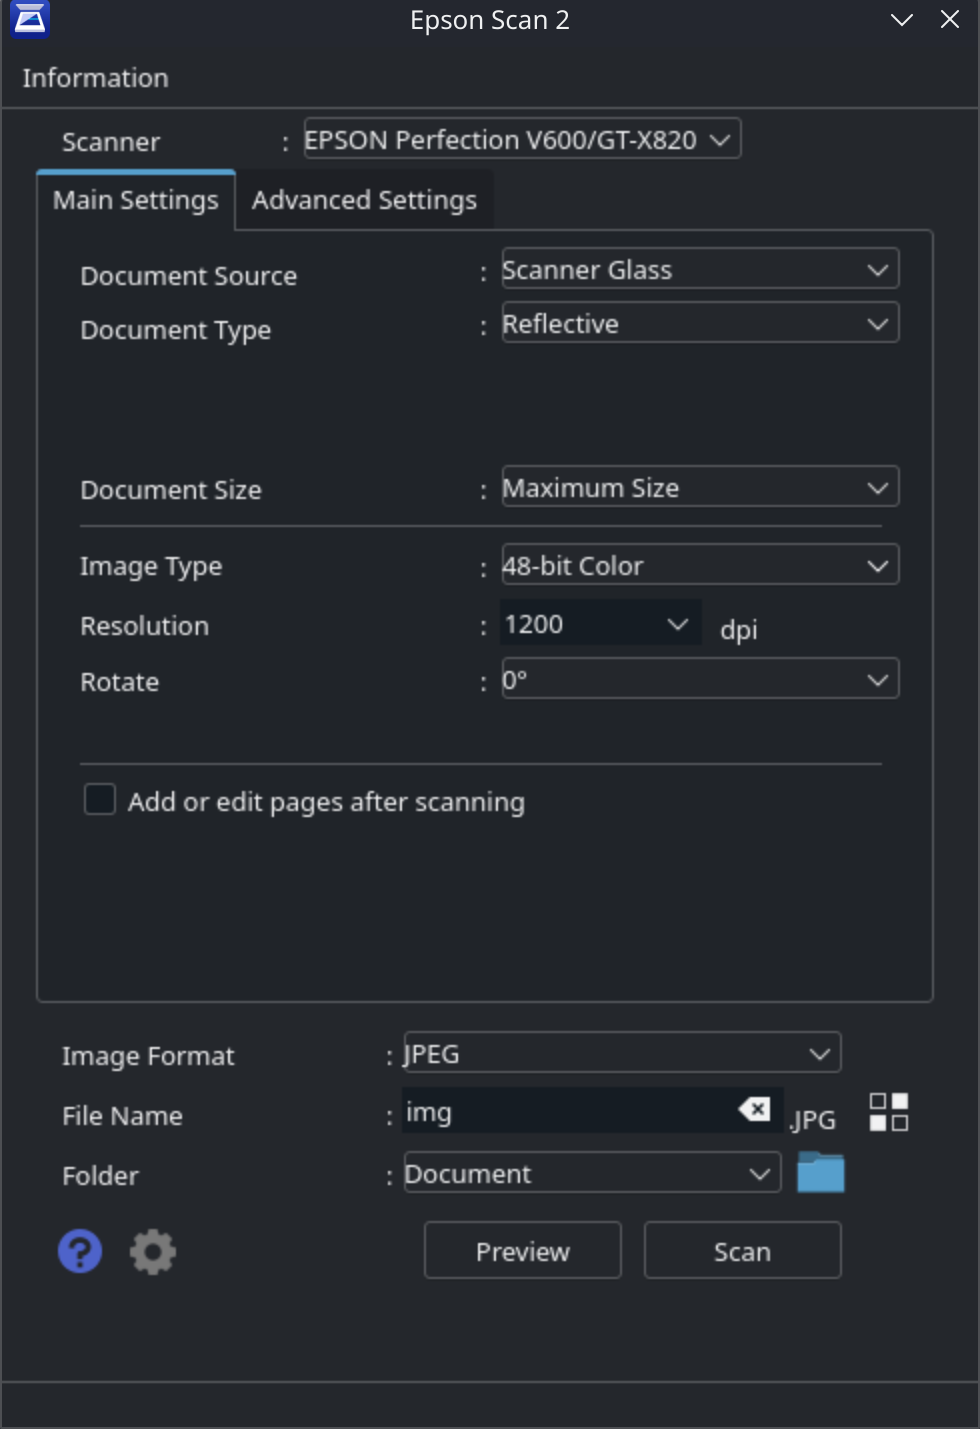Click into the File Name text field

pos(568,1111)
